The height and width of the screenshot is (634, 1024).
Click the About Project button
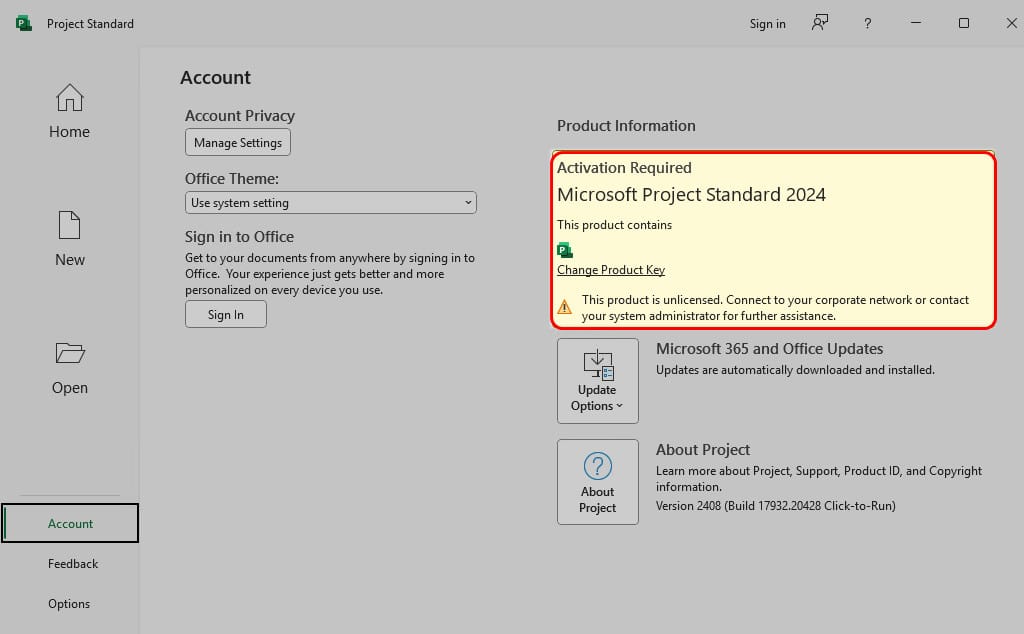(x=598, y=482)
